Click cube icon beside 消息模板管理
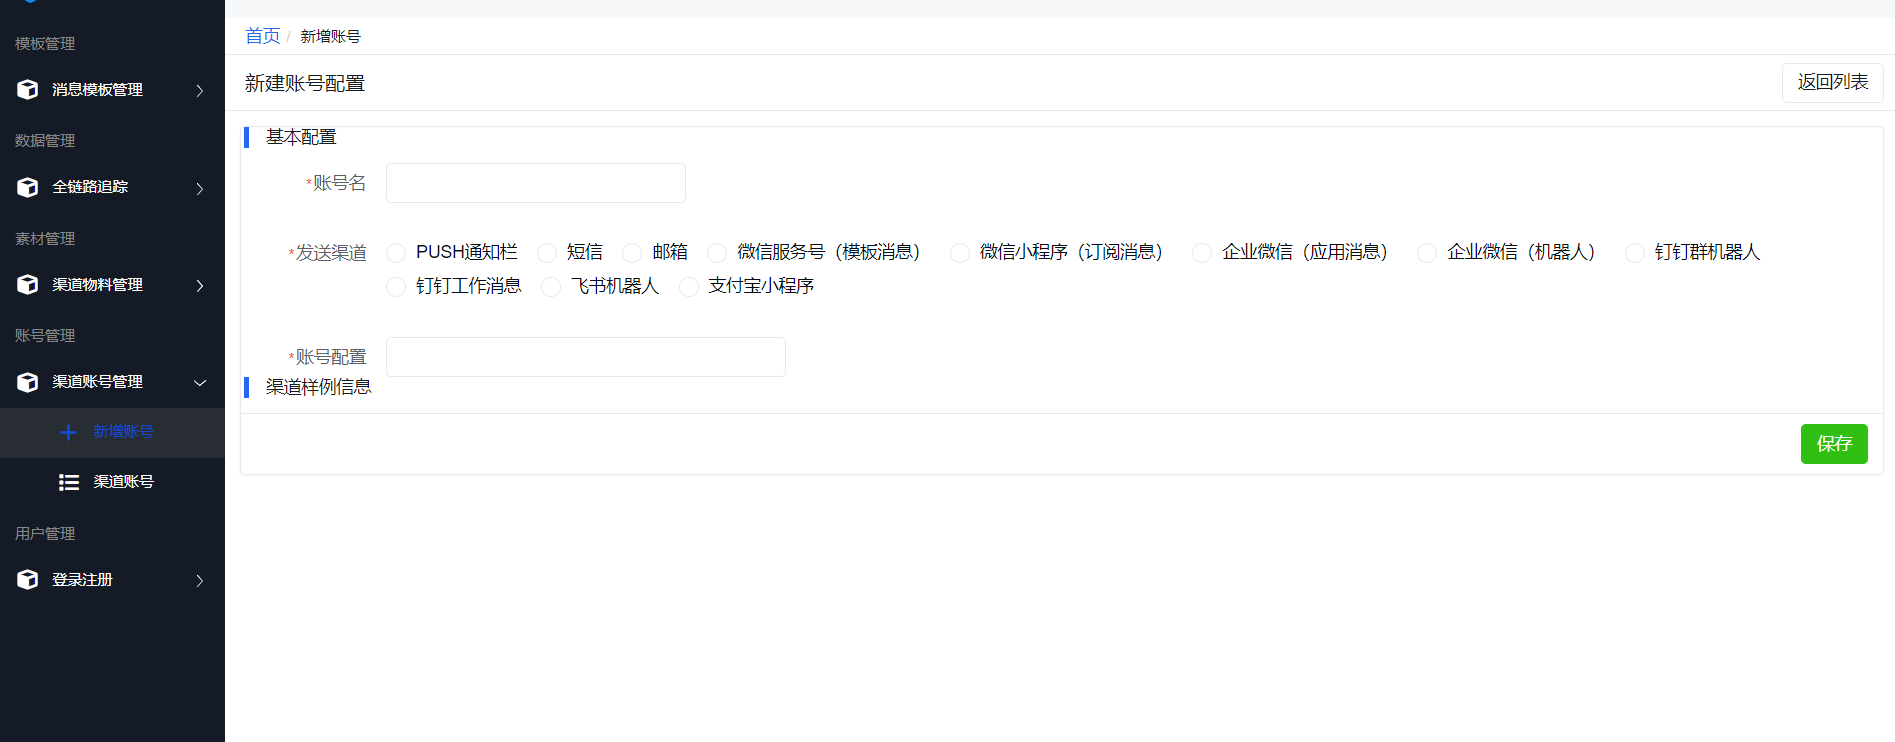Screen dimensions: 1895x742 coord(28,90)
